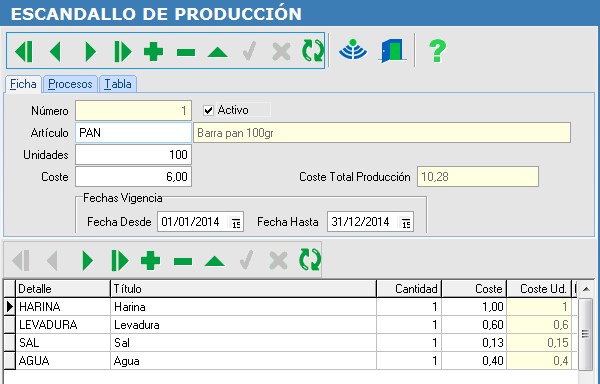
Task: Click the Título column header
Action: [243, 289]
